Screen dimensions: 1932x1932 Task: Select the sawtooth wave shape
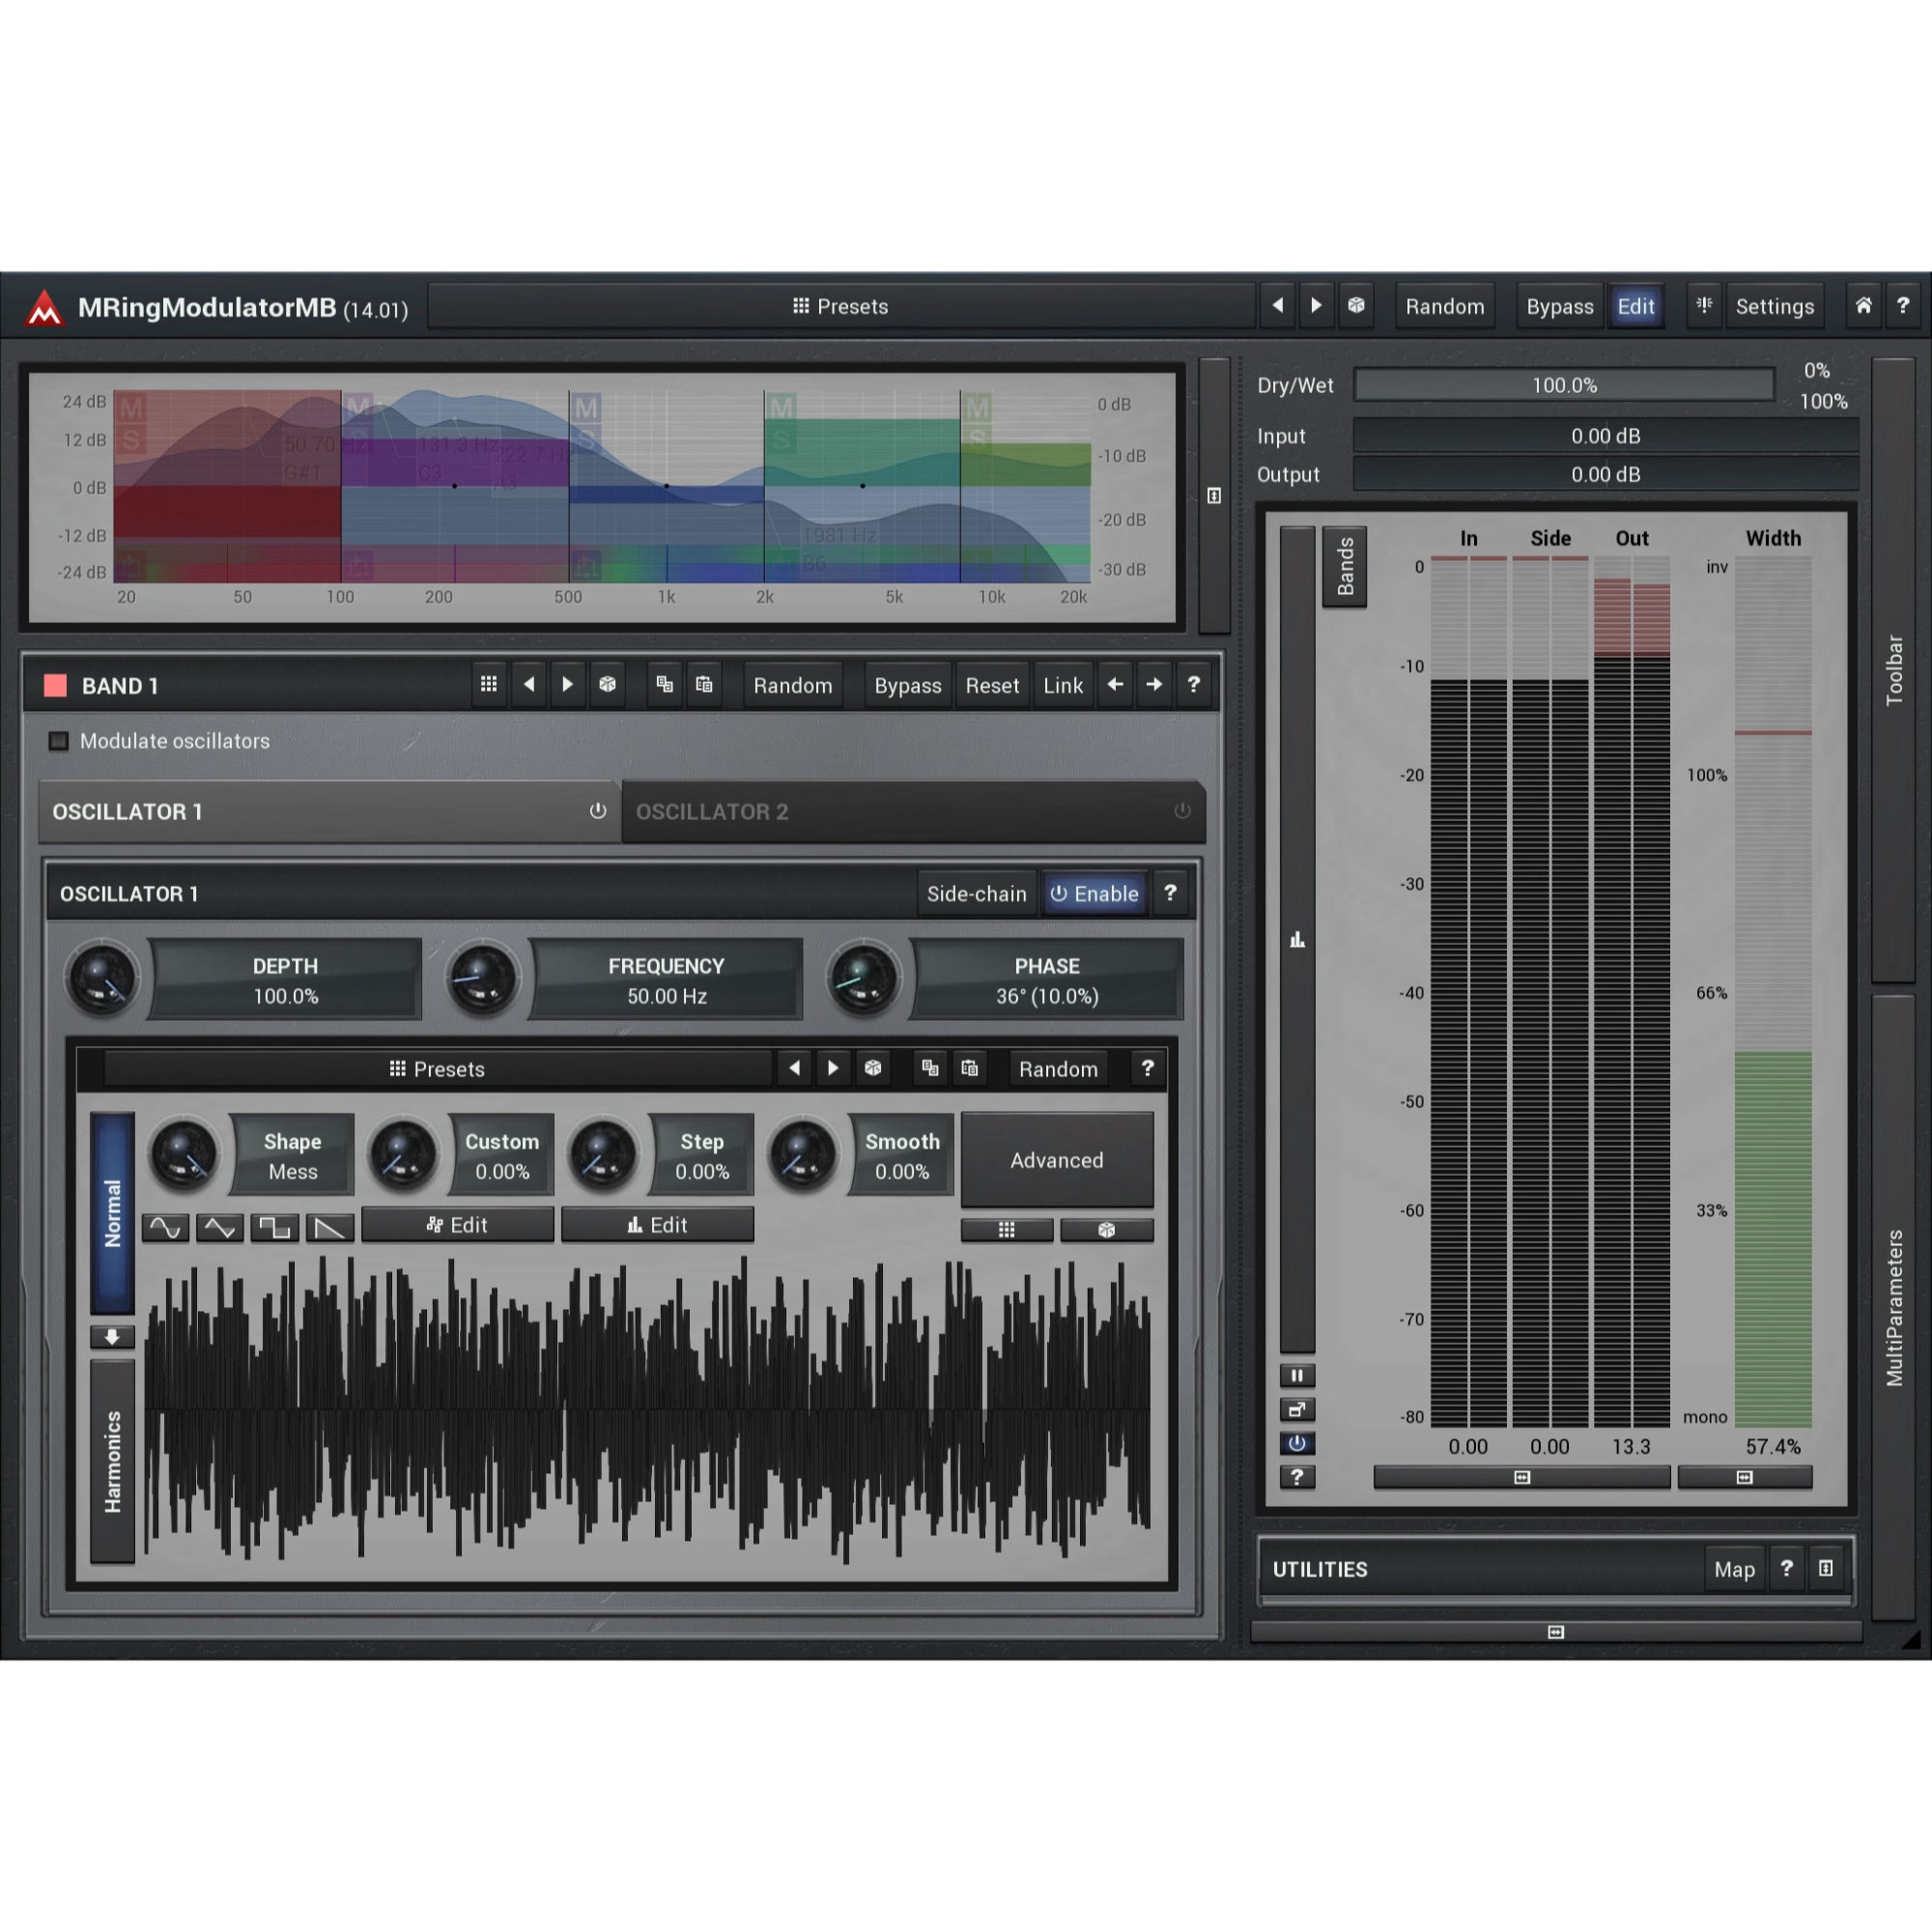(329, 1228)
